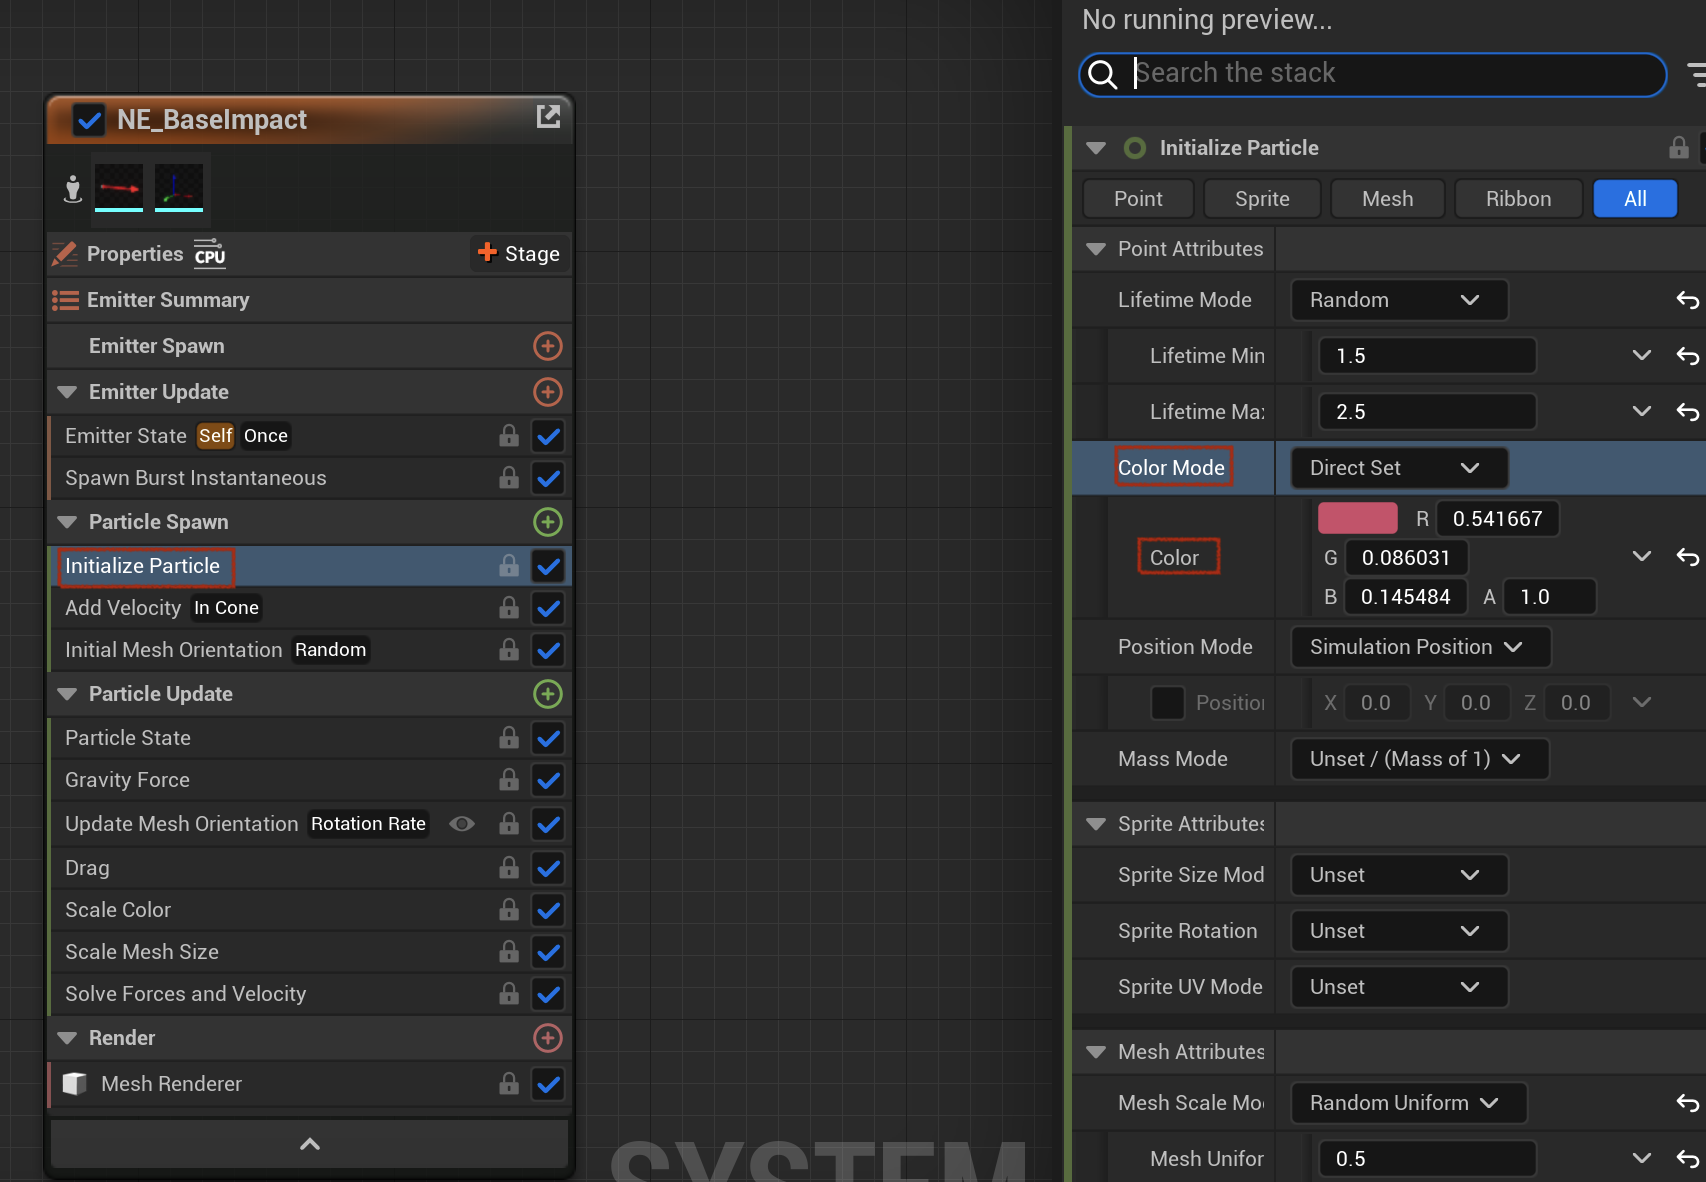Click the Properties pencil icon
The width and height of the screenshot is (1706, 1182).
click(65, 254)
